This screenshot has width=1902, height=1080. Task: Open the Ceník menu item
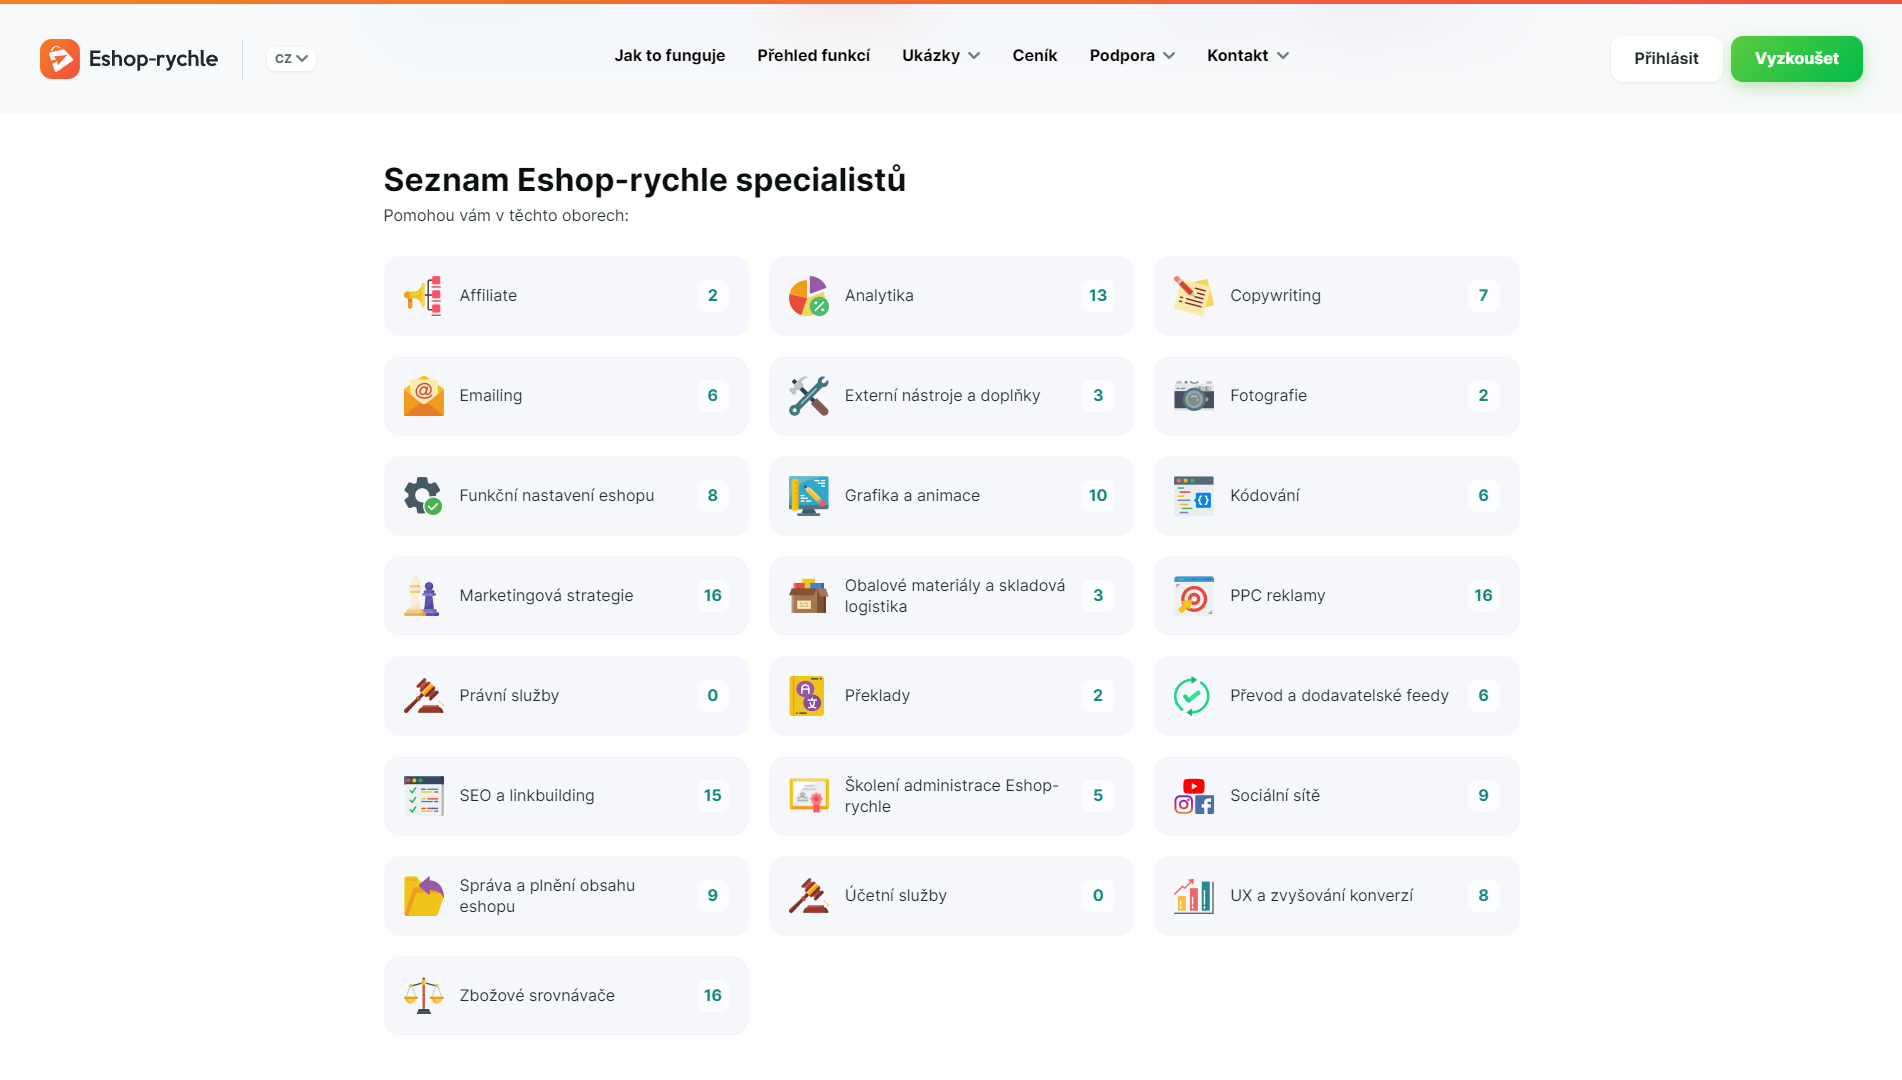pyautogui.click(x=1035, y=56)
